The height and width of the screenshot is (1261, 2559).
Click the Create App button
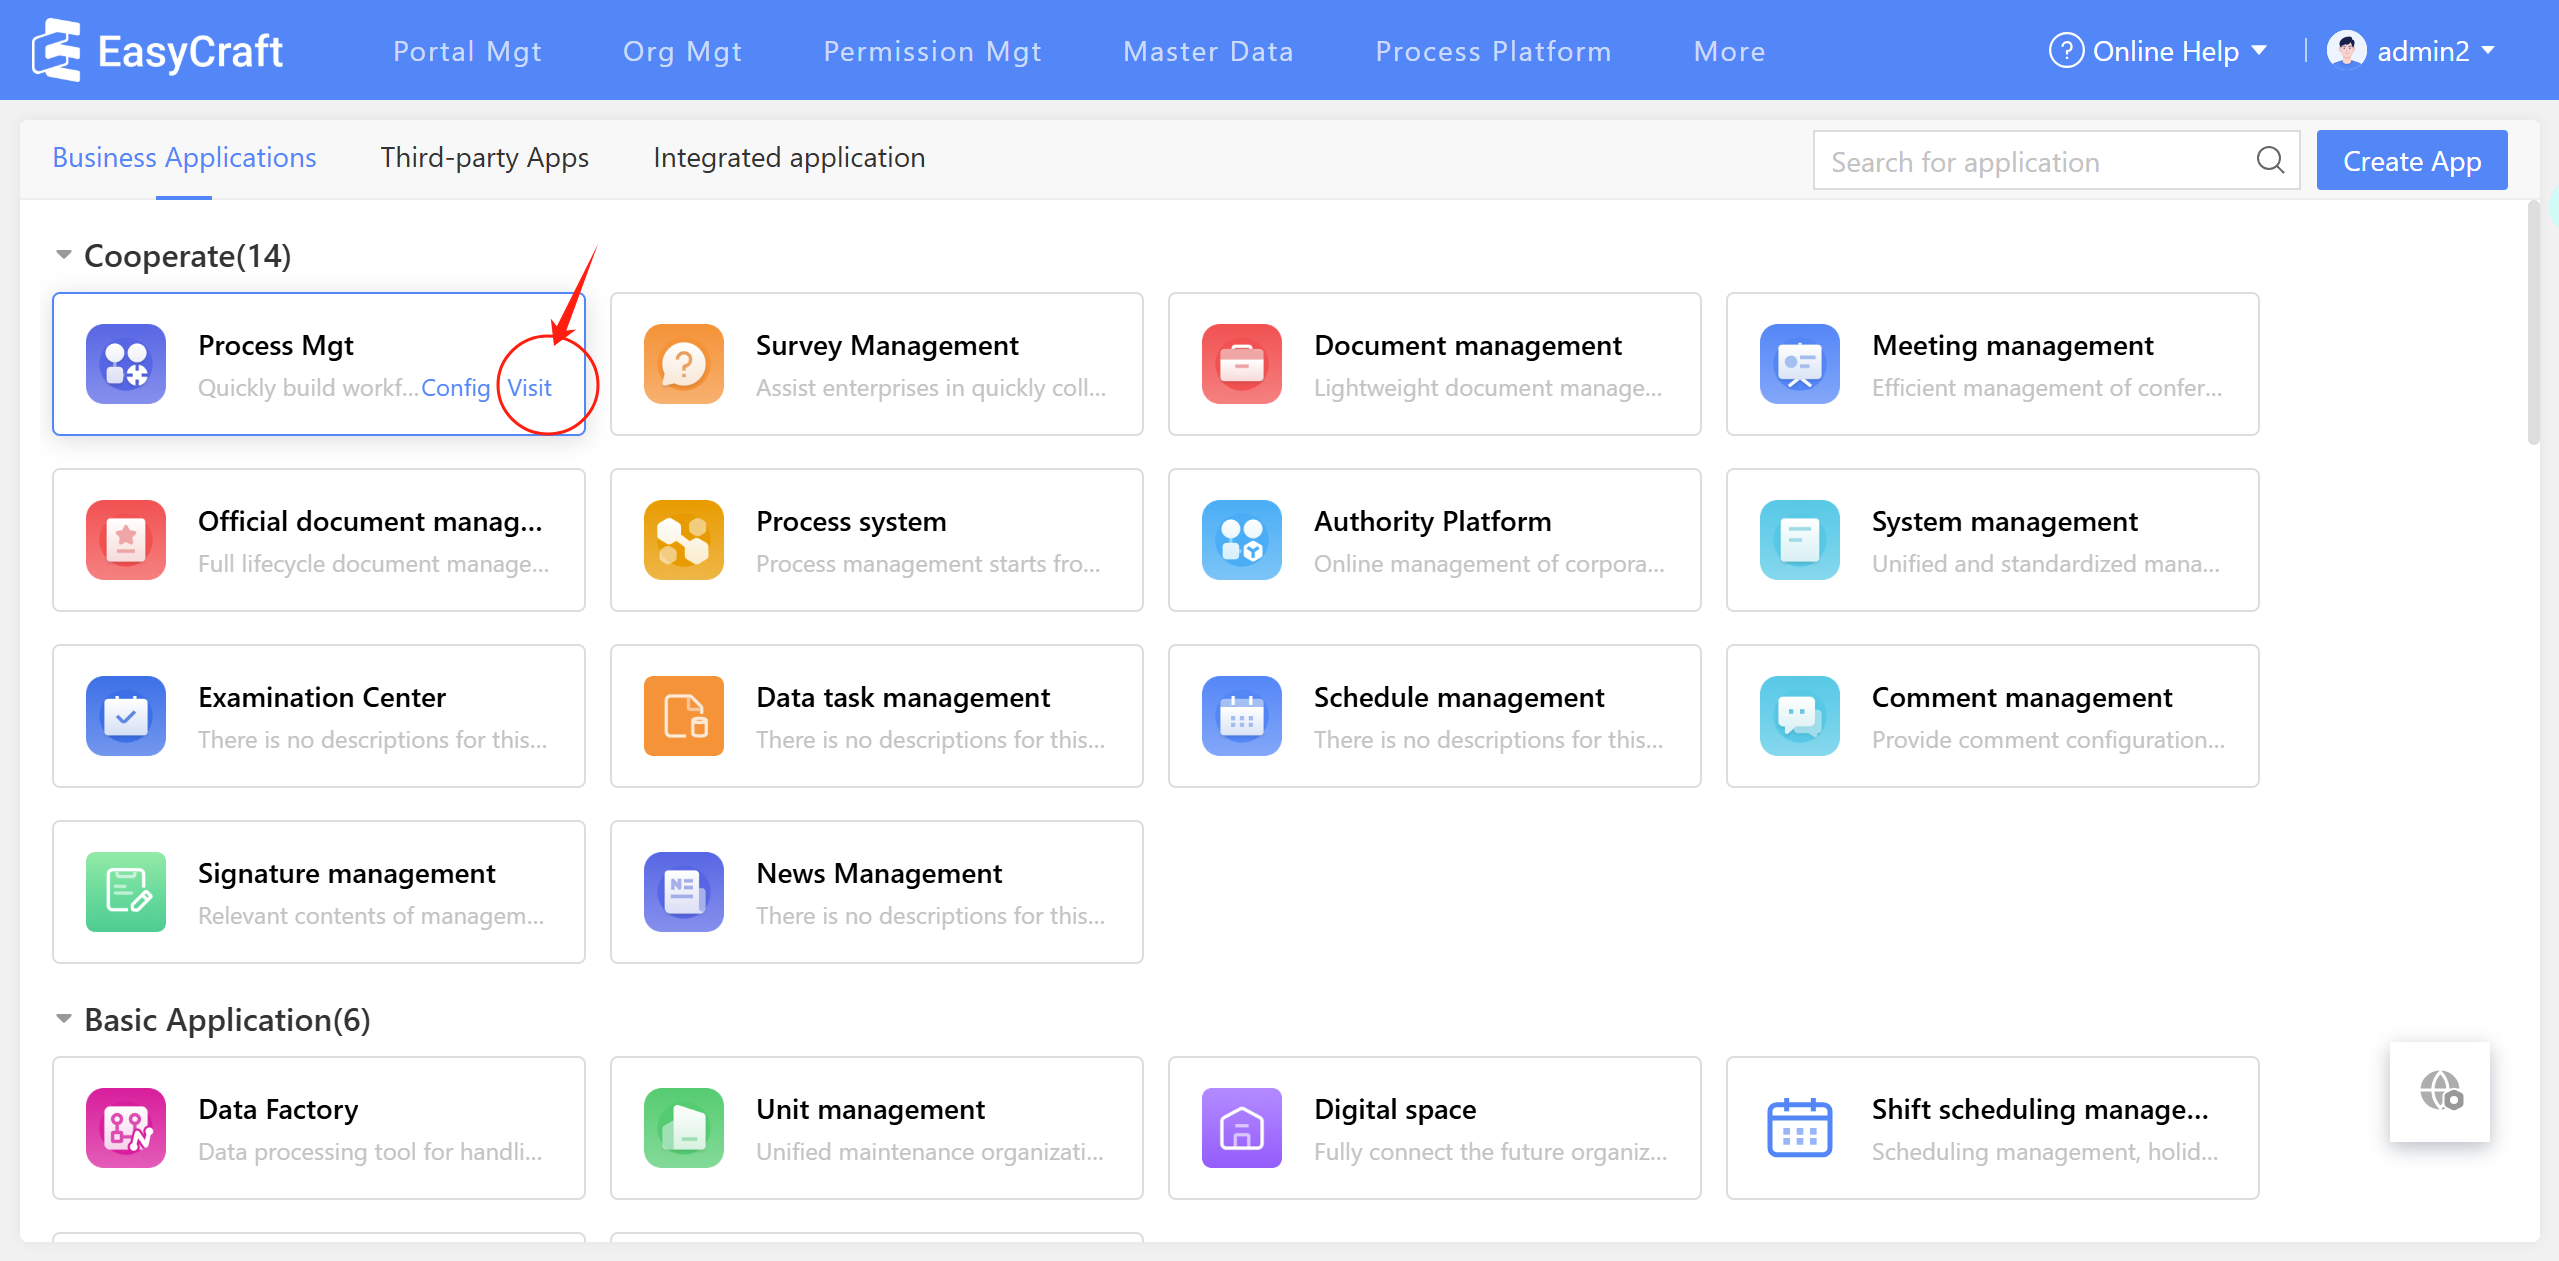coord(2411,161)
